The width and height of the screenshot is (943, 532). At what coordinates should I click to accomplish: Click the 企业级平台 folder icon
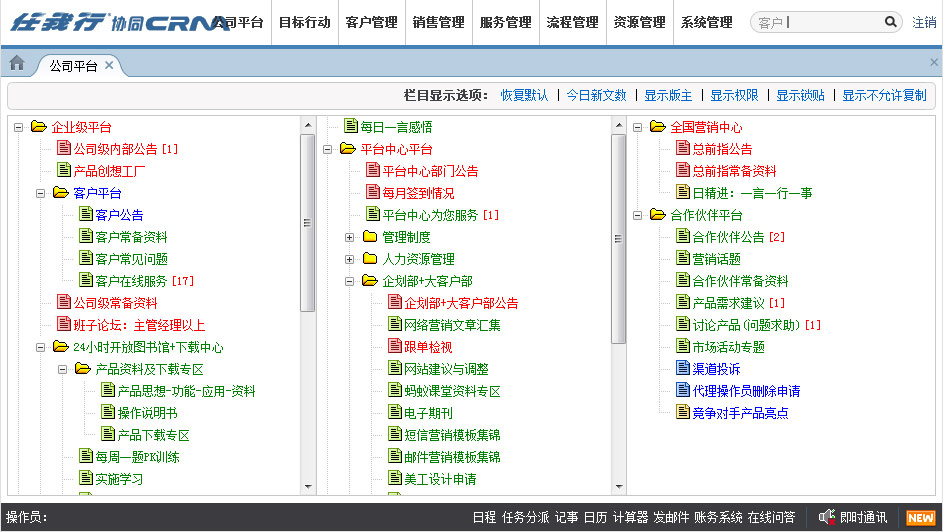(39, 127)
